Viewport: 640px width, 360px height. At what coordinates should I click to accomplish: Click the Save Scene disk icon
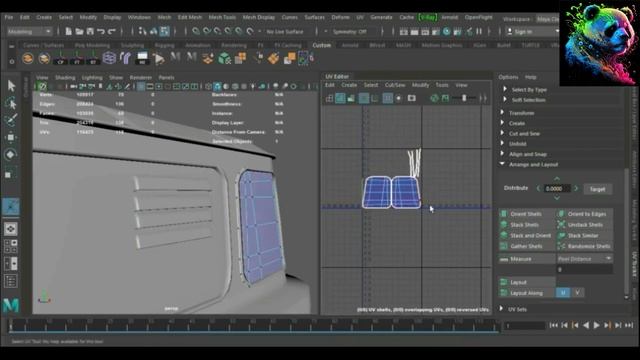[90, 31]
